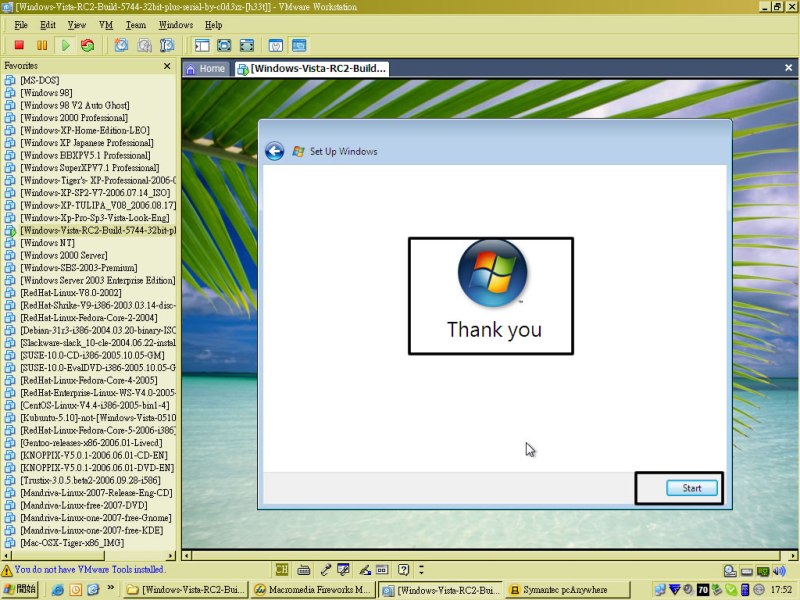Viewport: 800px width, 600px height.
Task: Open the Edit menu
Action: [48, 25]
